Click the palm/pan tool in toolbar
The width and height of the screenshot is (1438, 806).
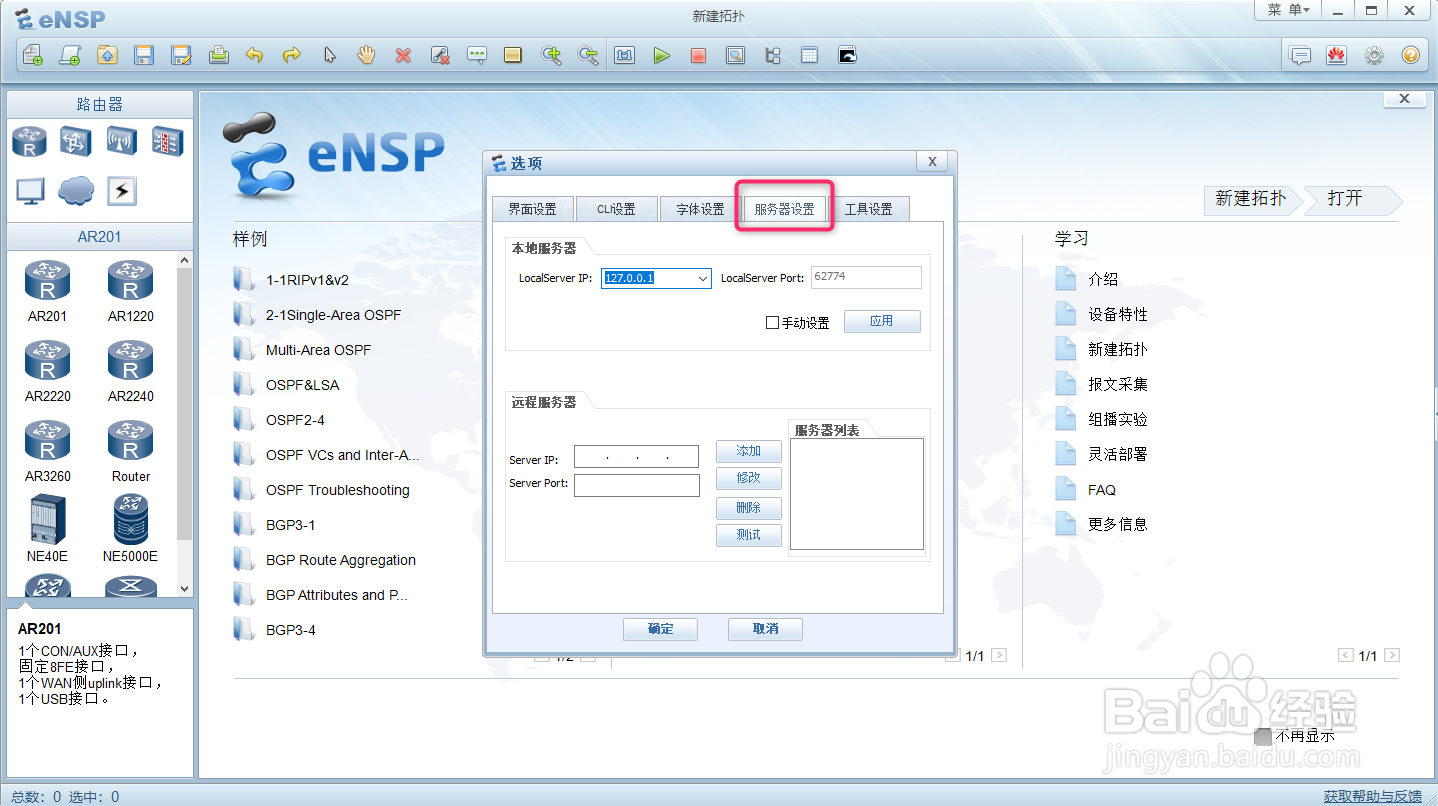tap(366, 55)
